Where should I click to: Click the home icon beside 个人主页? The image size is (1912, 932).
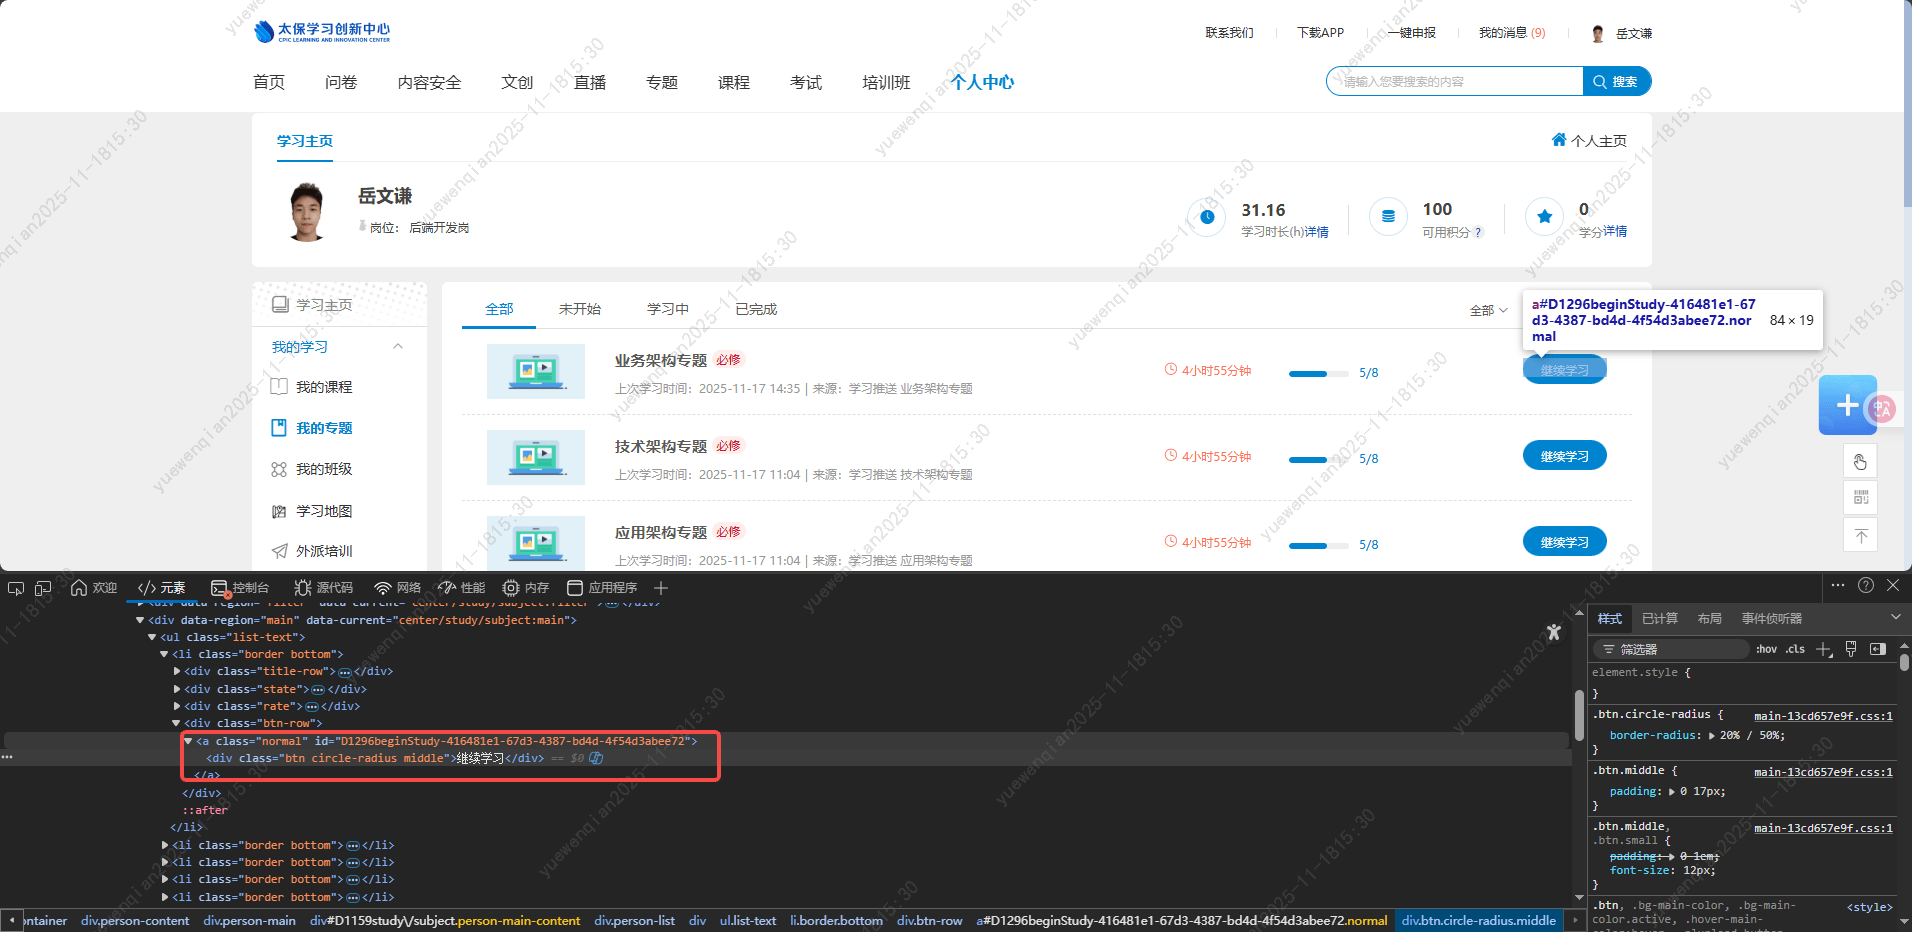click(x=1561, y=140)
